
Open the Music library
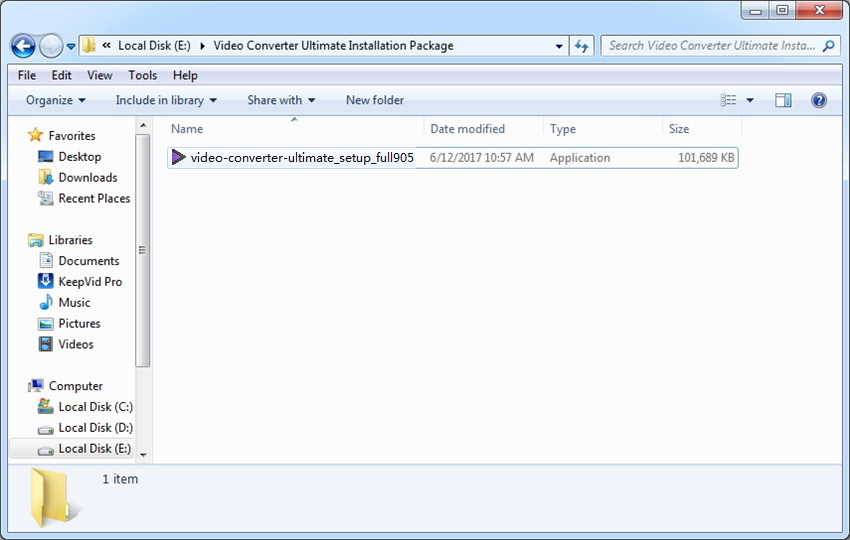coord(74,303)
